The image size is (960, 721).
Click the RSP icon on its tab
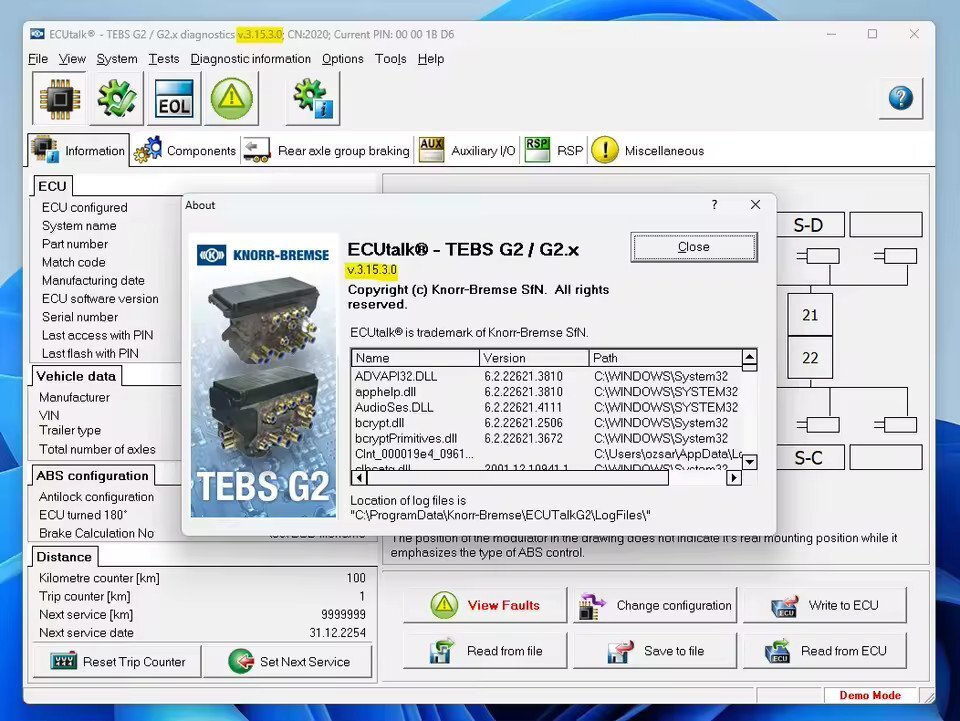[537, 149]
